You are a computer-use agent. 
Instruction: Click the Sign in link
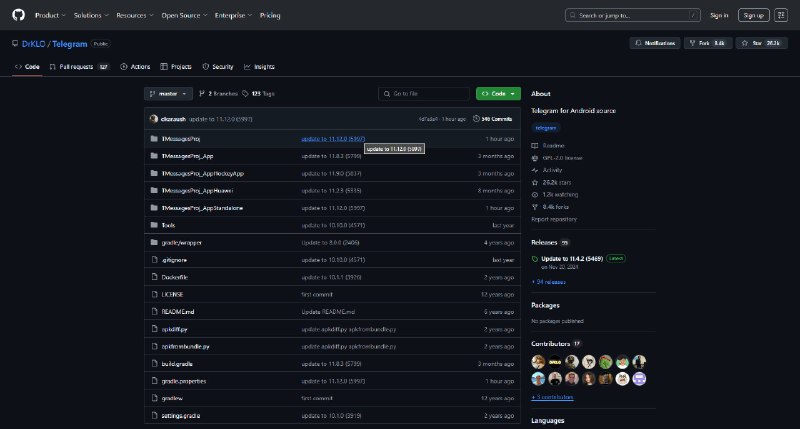[x=719, y=15]
